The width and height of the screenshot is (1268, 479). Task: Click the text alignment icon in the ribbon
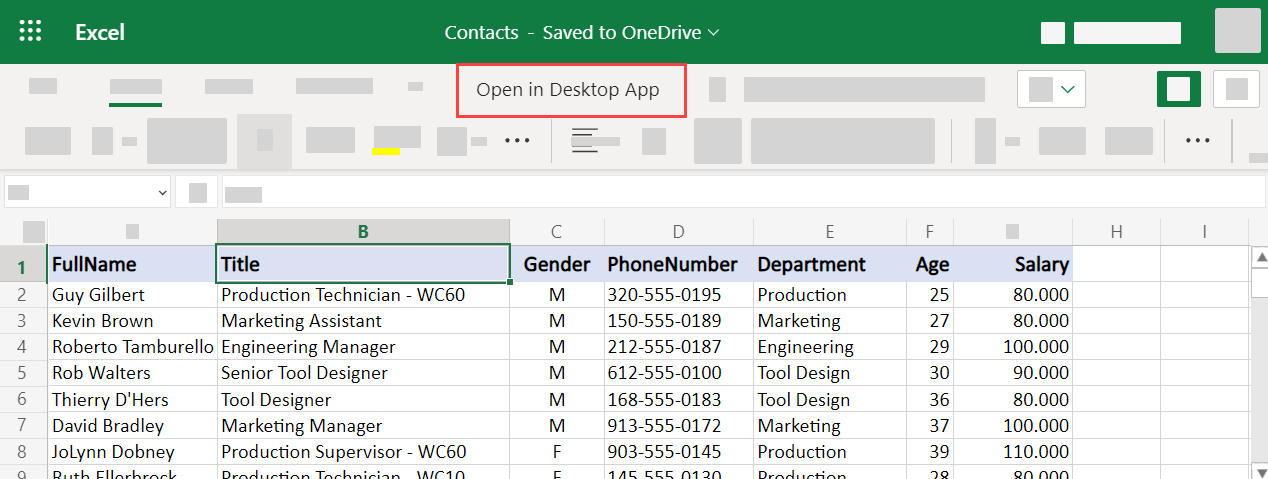coord(584,141)
